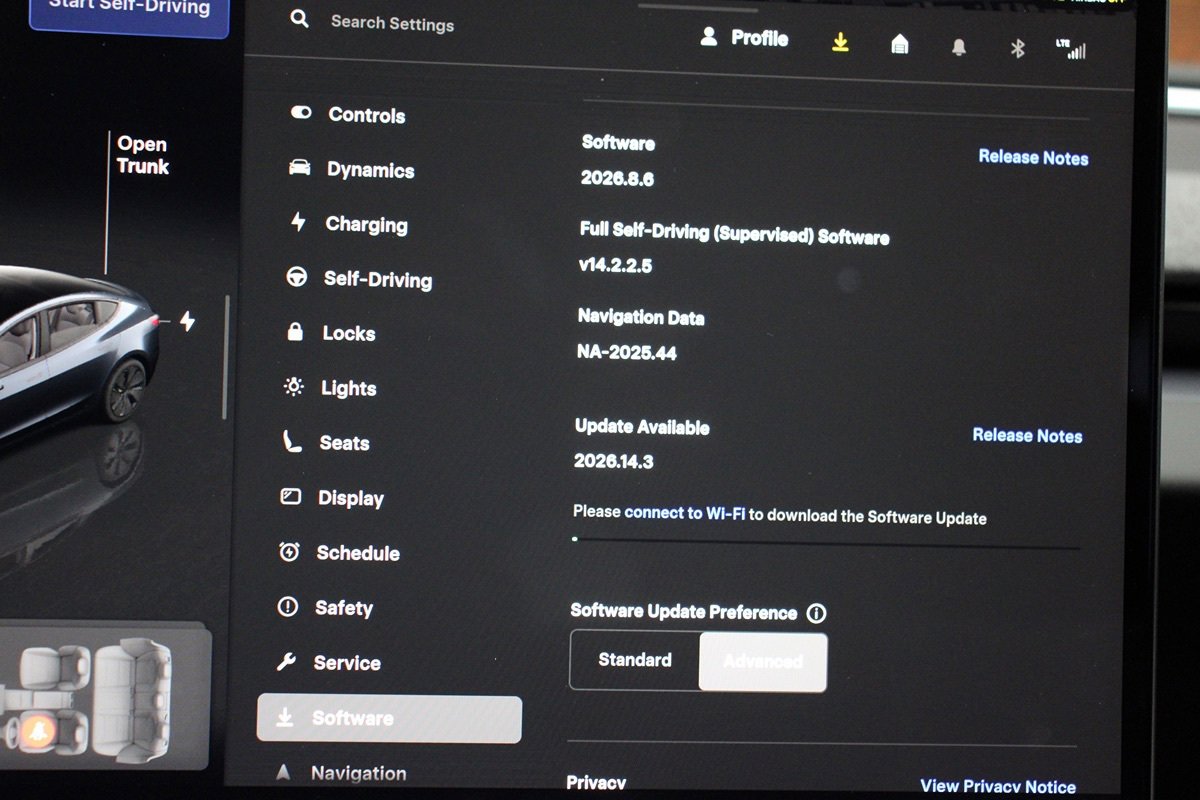This screenshot has width=1200, height=800.
Task: Tap the LTE signal strength icon
Action: coord(1071,49)
